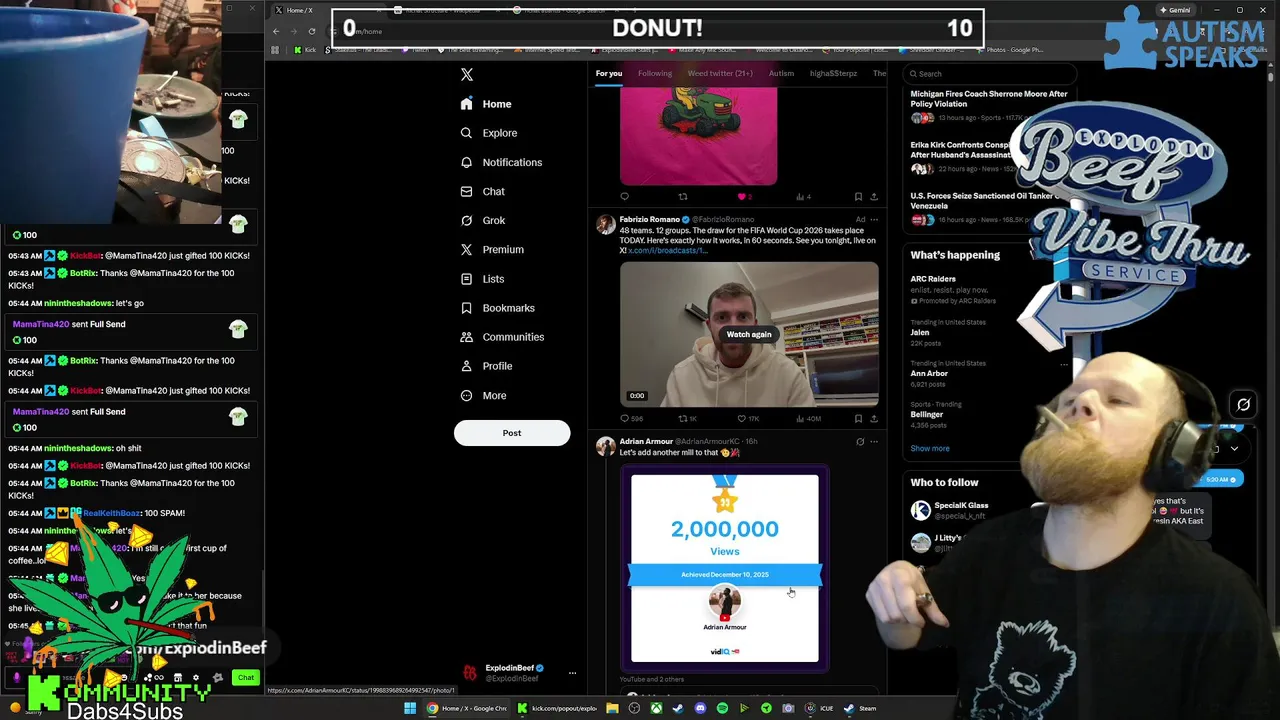Viewport: 1280px width, 720px height.
Task: Reply to Fabrizio Romano's post
Action: 632,419
